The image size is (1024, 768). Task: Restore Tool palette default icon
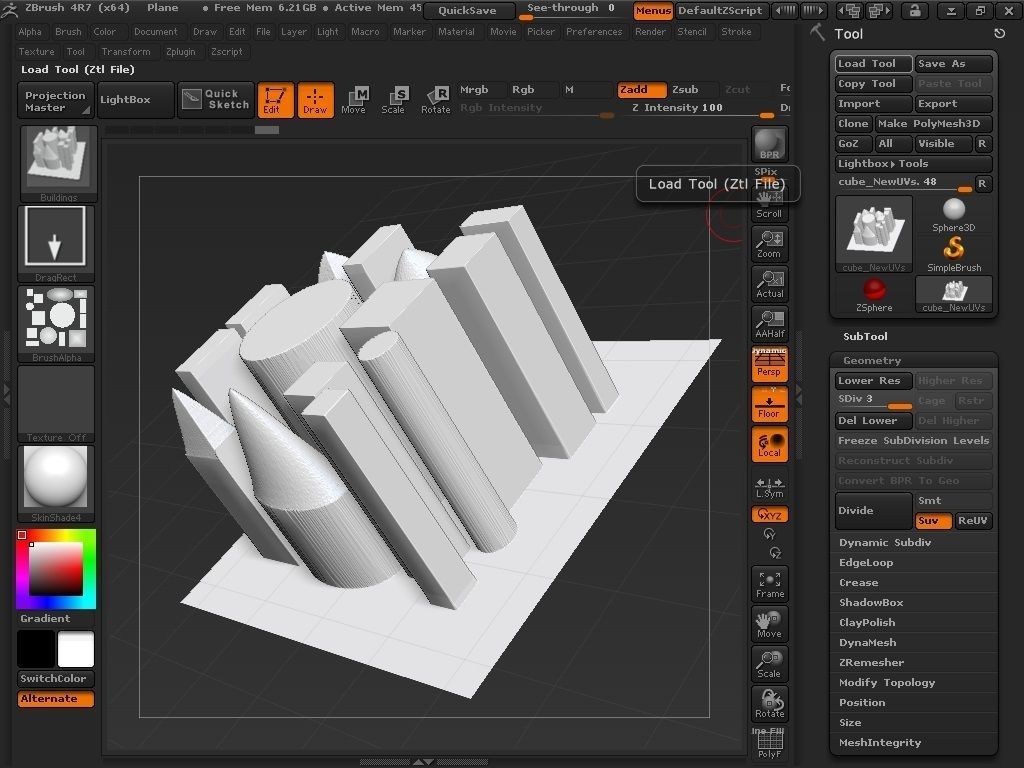point(999,33)
